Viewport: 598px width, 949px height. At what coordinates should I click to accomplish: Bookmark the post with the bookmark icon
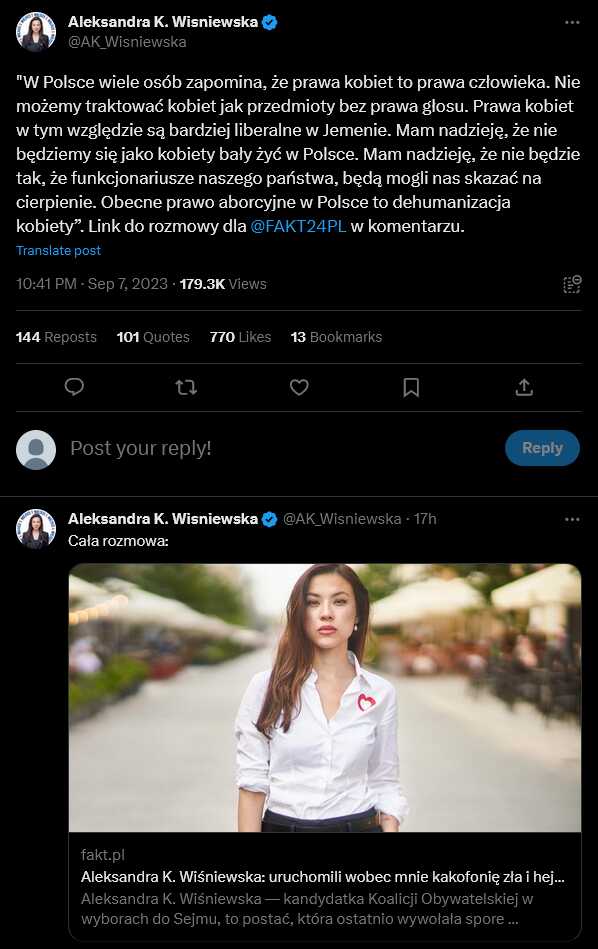click(411, 387)
